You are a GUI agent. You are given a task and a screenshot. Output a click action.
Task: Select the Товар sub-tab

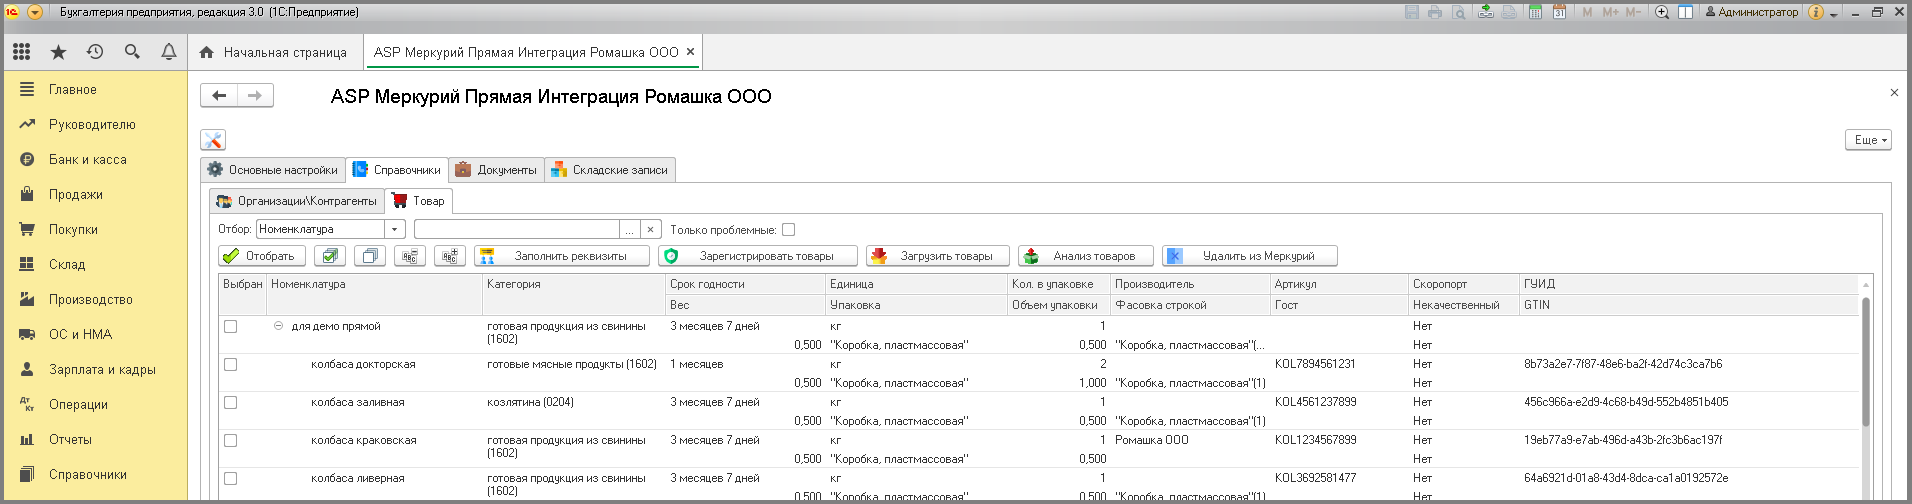coord(419,201)
